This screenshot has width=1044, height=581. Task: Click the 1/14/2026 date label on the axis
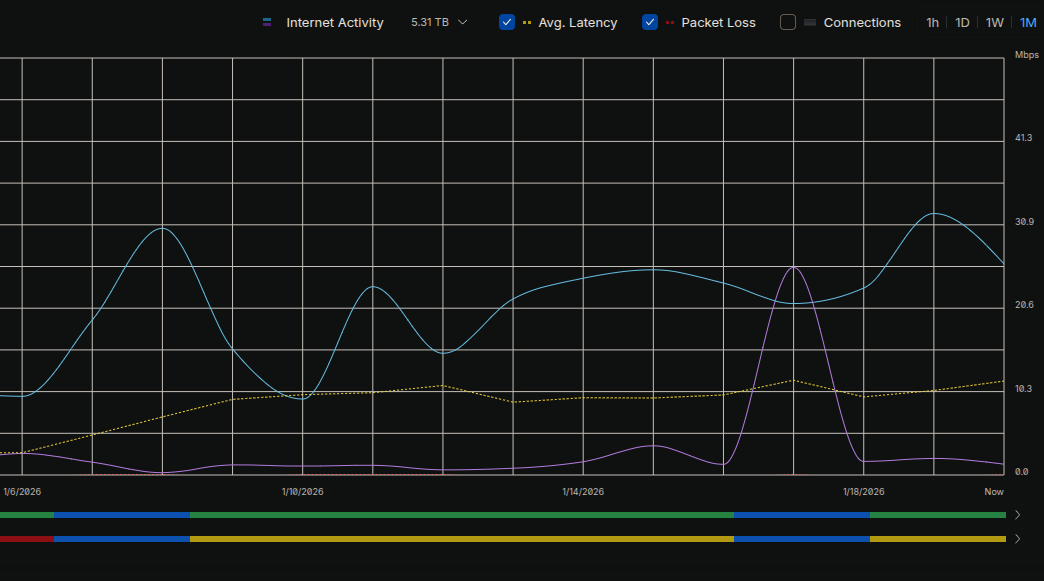click(x=582, y=491)
